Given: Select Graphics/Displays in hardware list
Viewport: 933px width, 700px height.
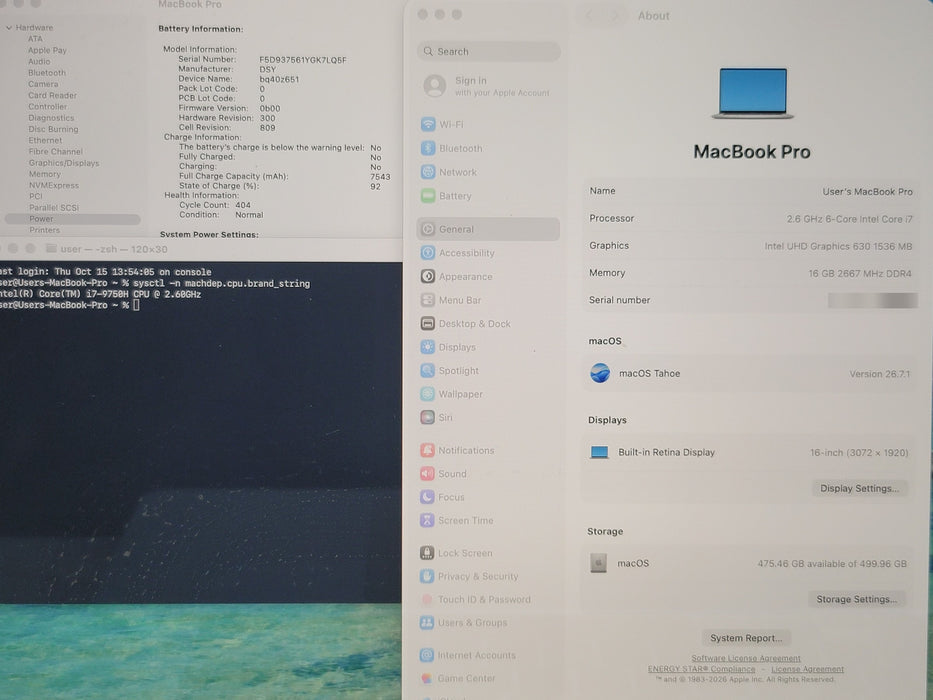Looking at the screenshot, I should pos(64,162).
